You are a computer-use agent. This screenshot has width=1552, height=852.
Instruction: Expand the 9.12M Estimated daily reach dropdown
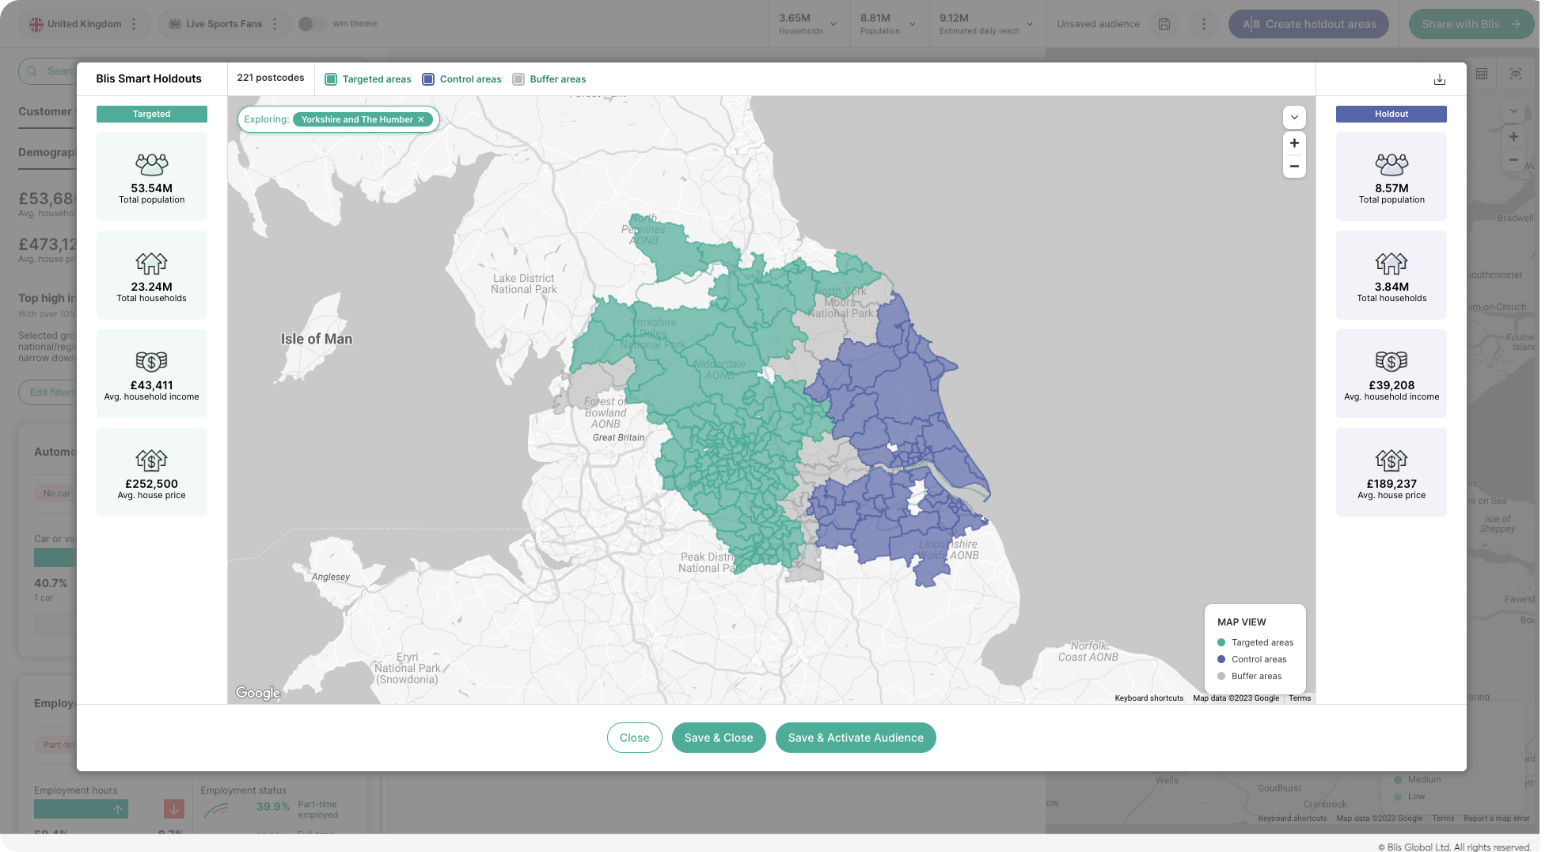pyautogui.click(x=1029, y=24)
